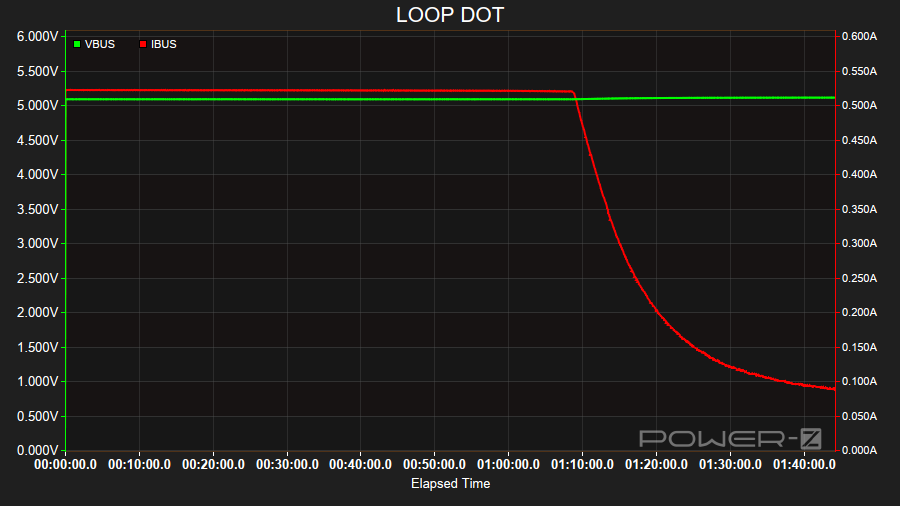900x506 pixels.
Task: Click the 01:40:00.0 time axis label
Action: 803,465
